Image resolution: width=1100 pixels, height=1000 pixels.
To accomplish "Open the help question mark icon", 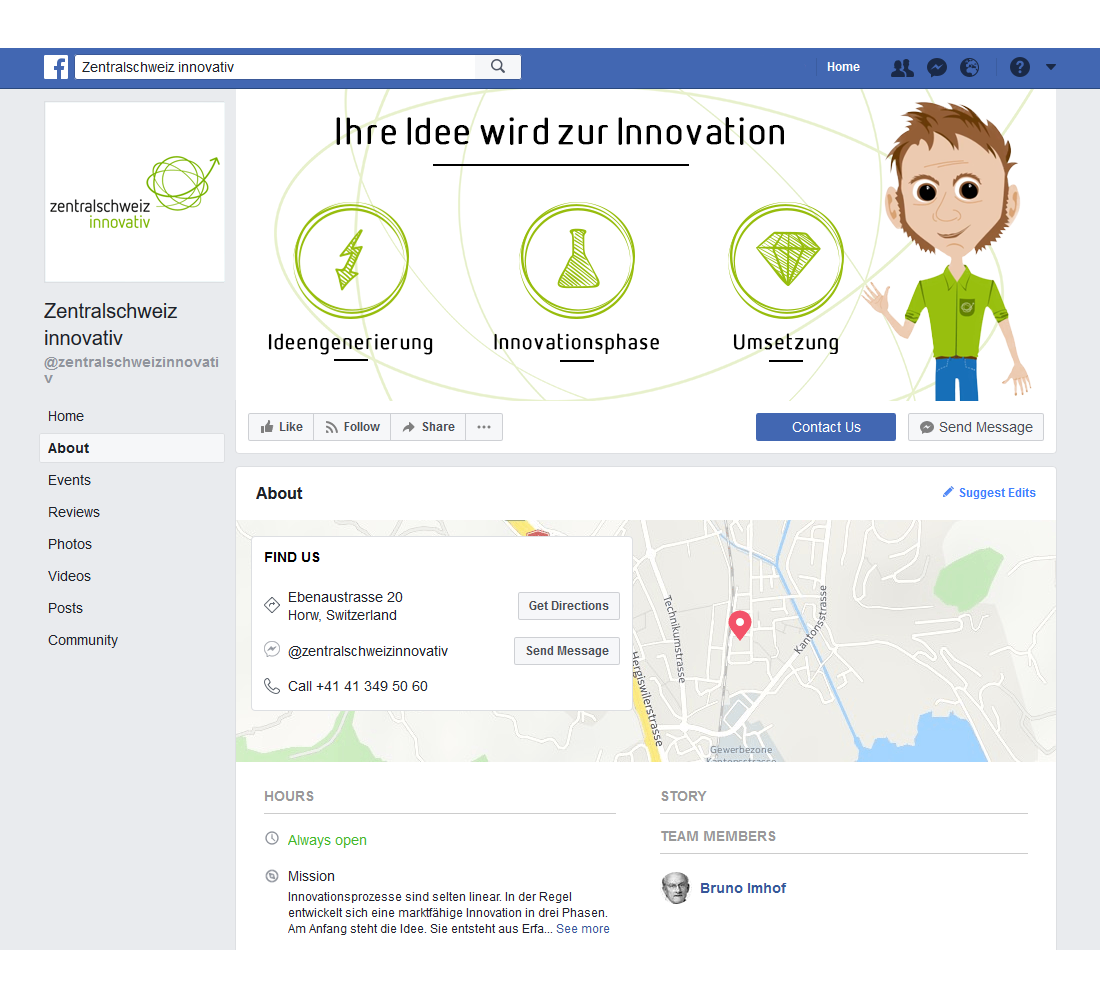I will click(1019, 67).
